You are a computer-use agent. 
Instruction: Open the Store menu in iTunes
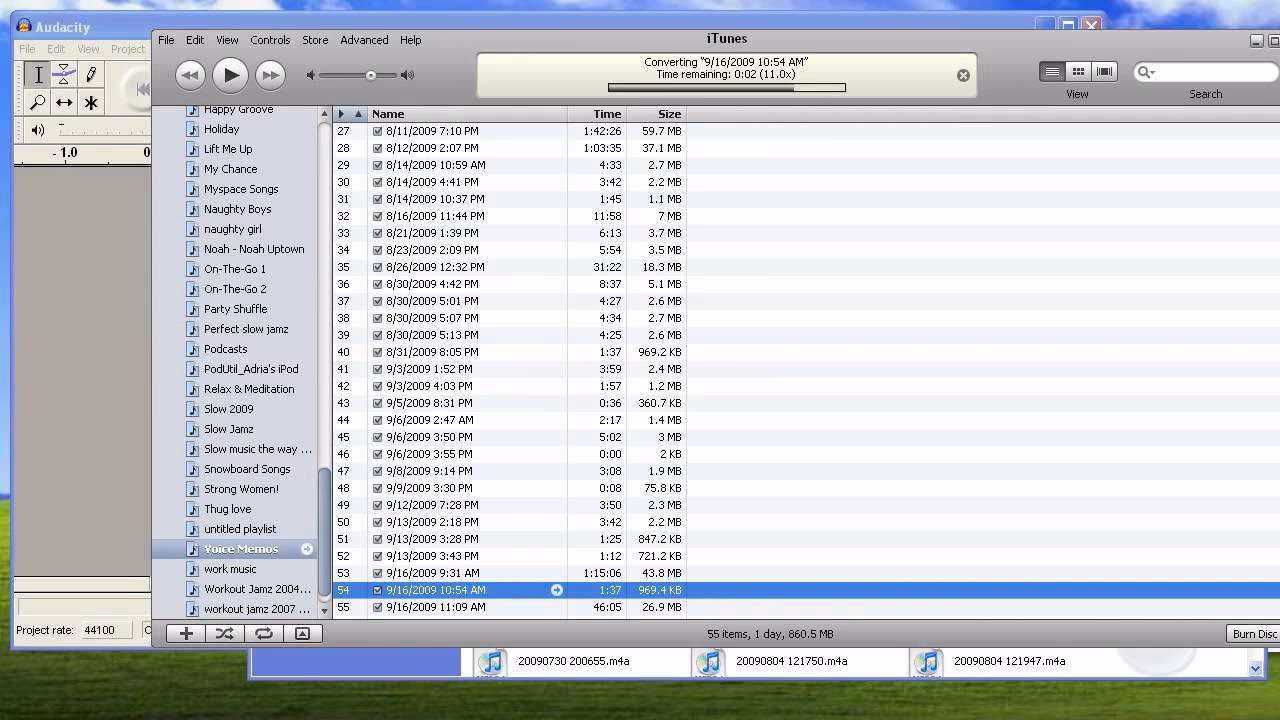point(315,40)
